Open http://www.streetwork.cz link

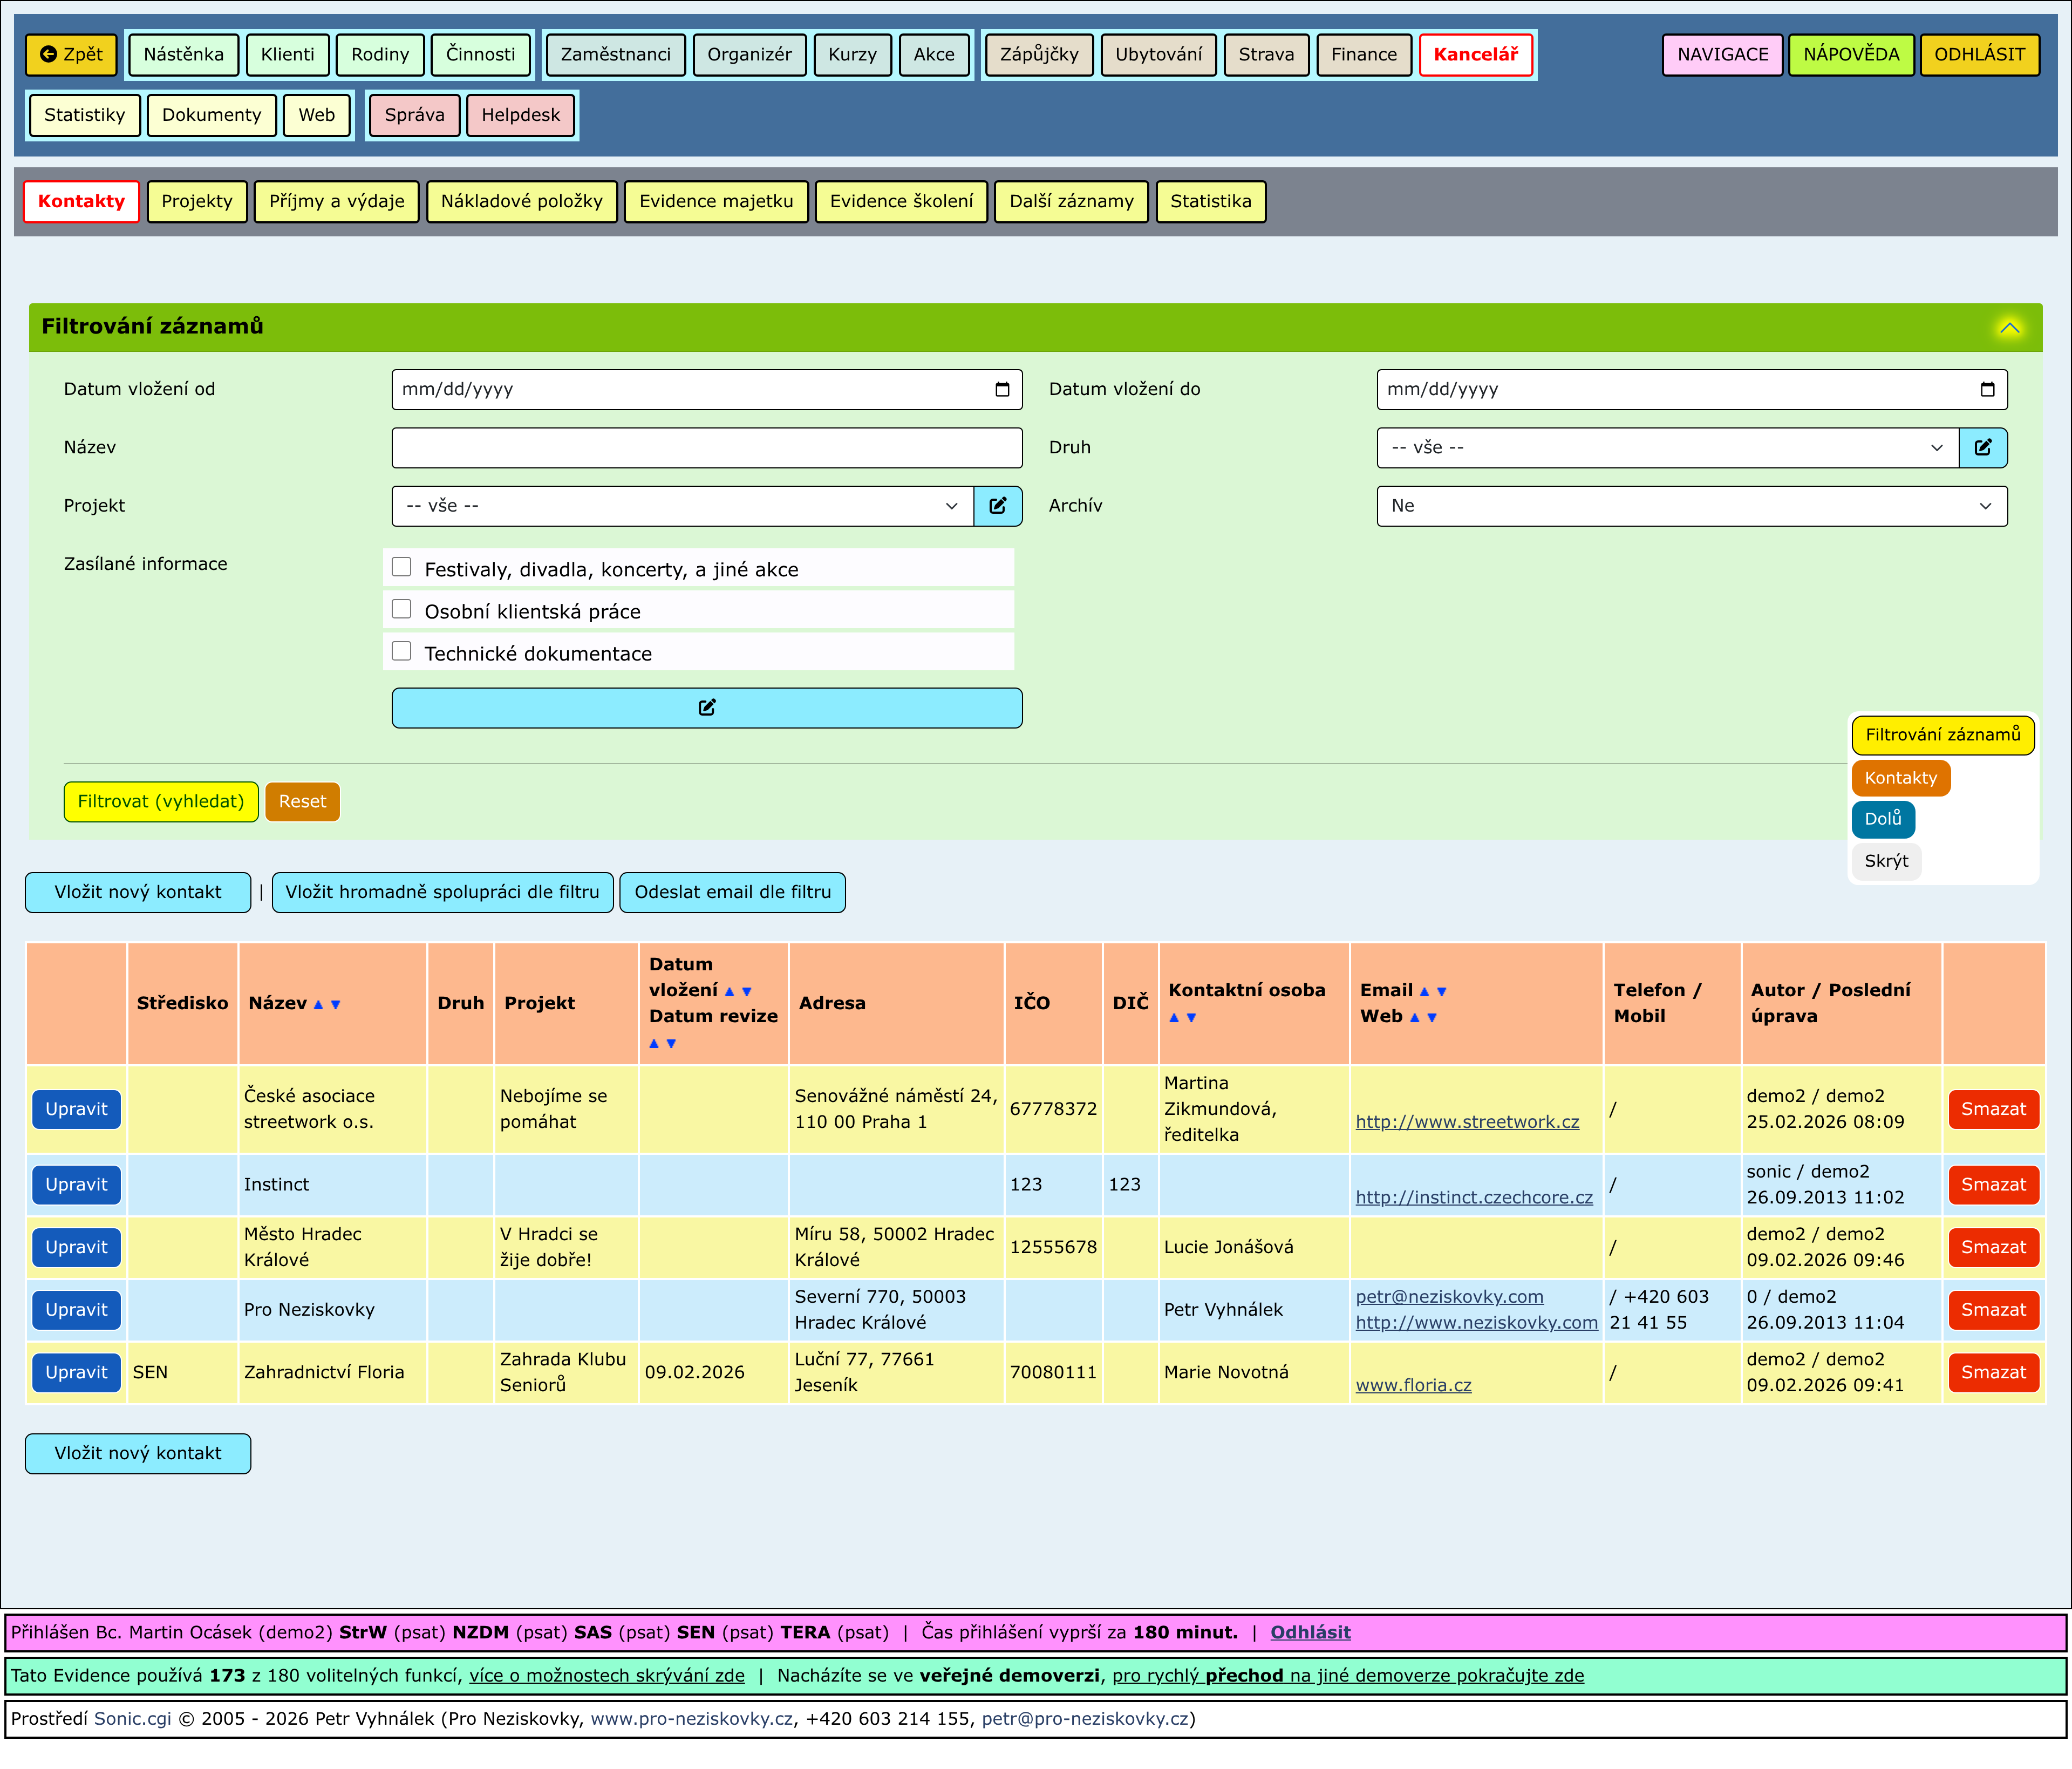pos(1467,1122)
